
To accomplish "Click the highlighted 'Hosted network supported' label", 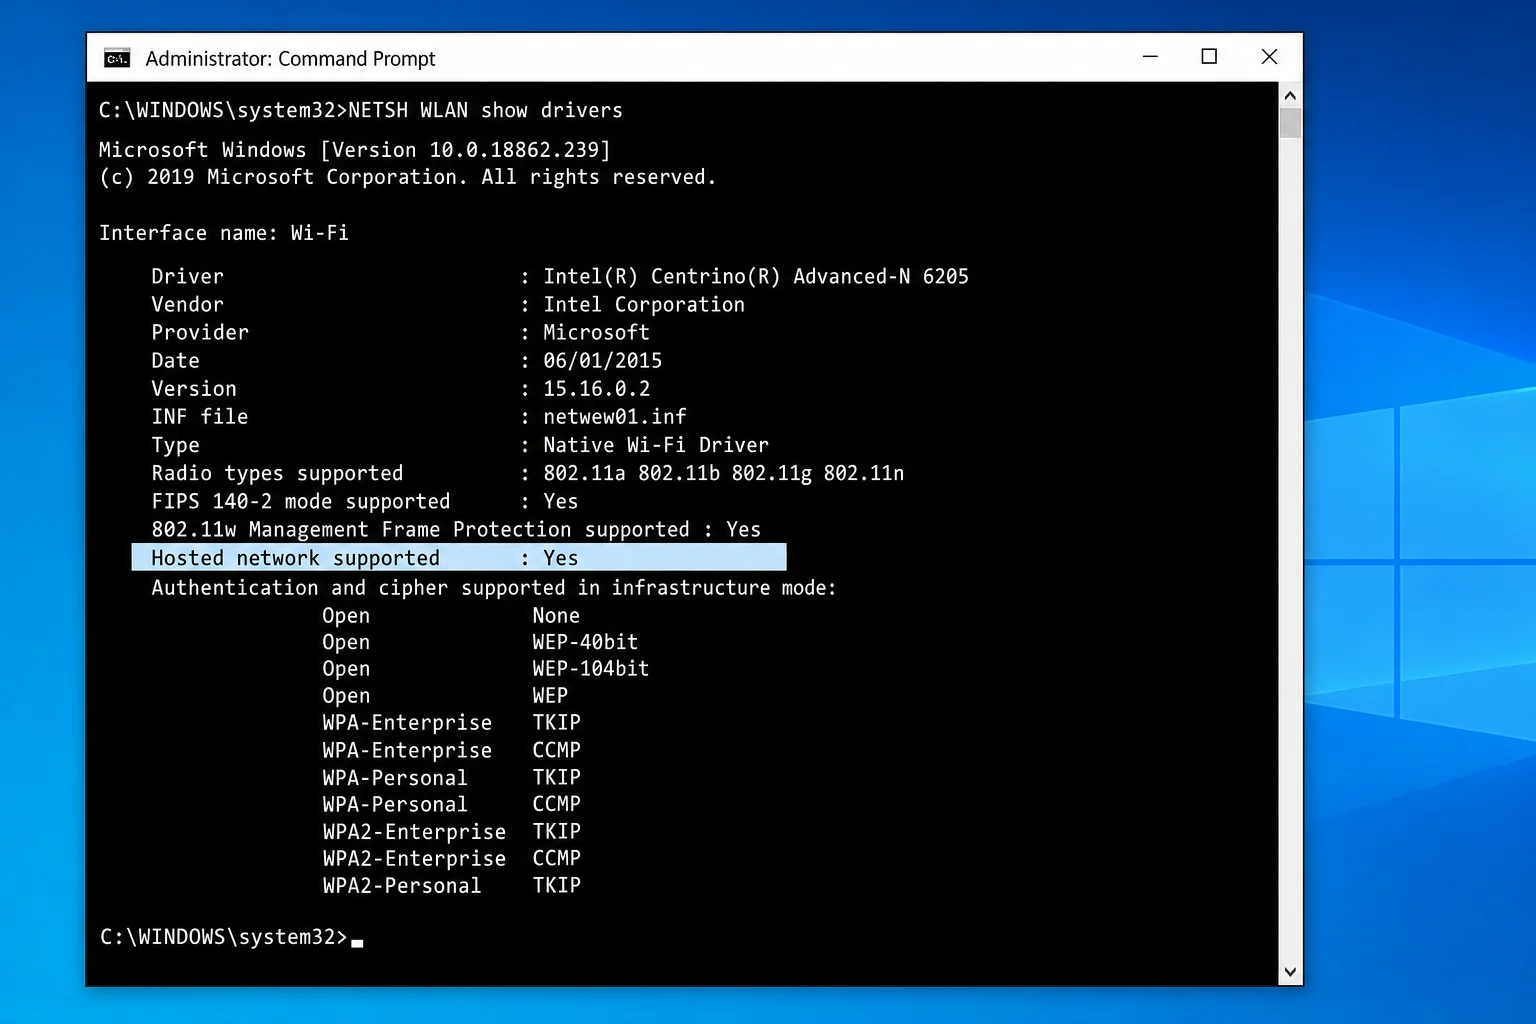I will (x=295, y=558).
